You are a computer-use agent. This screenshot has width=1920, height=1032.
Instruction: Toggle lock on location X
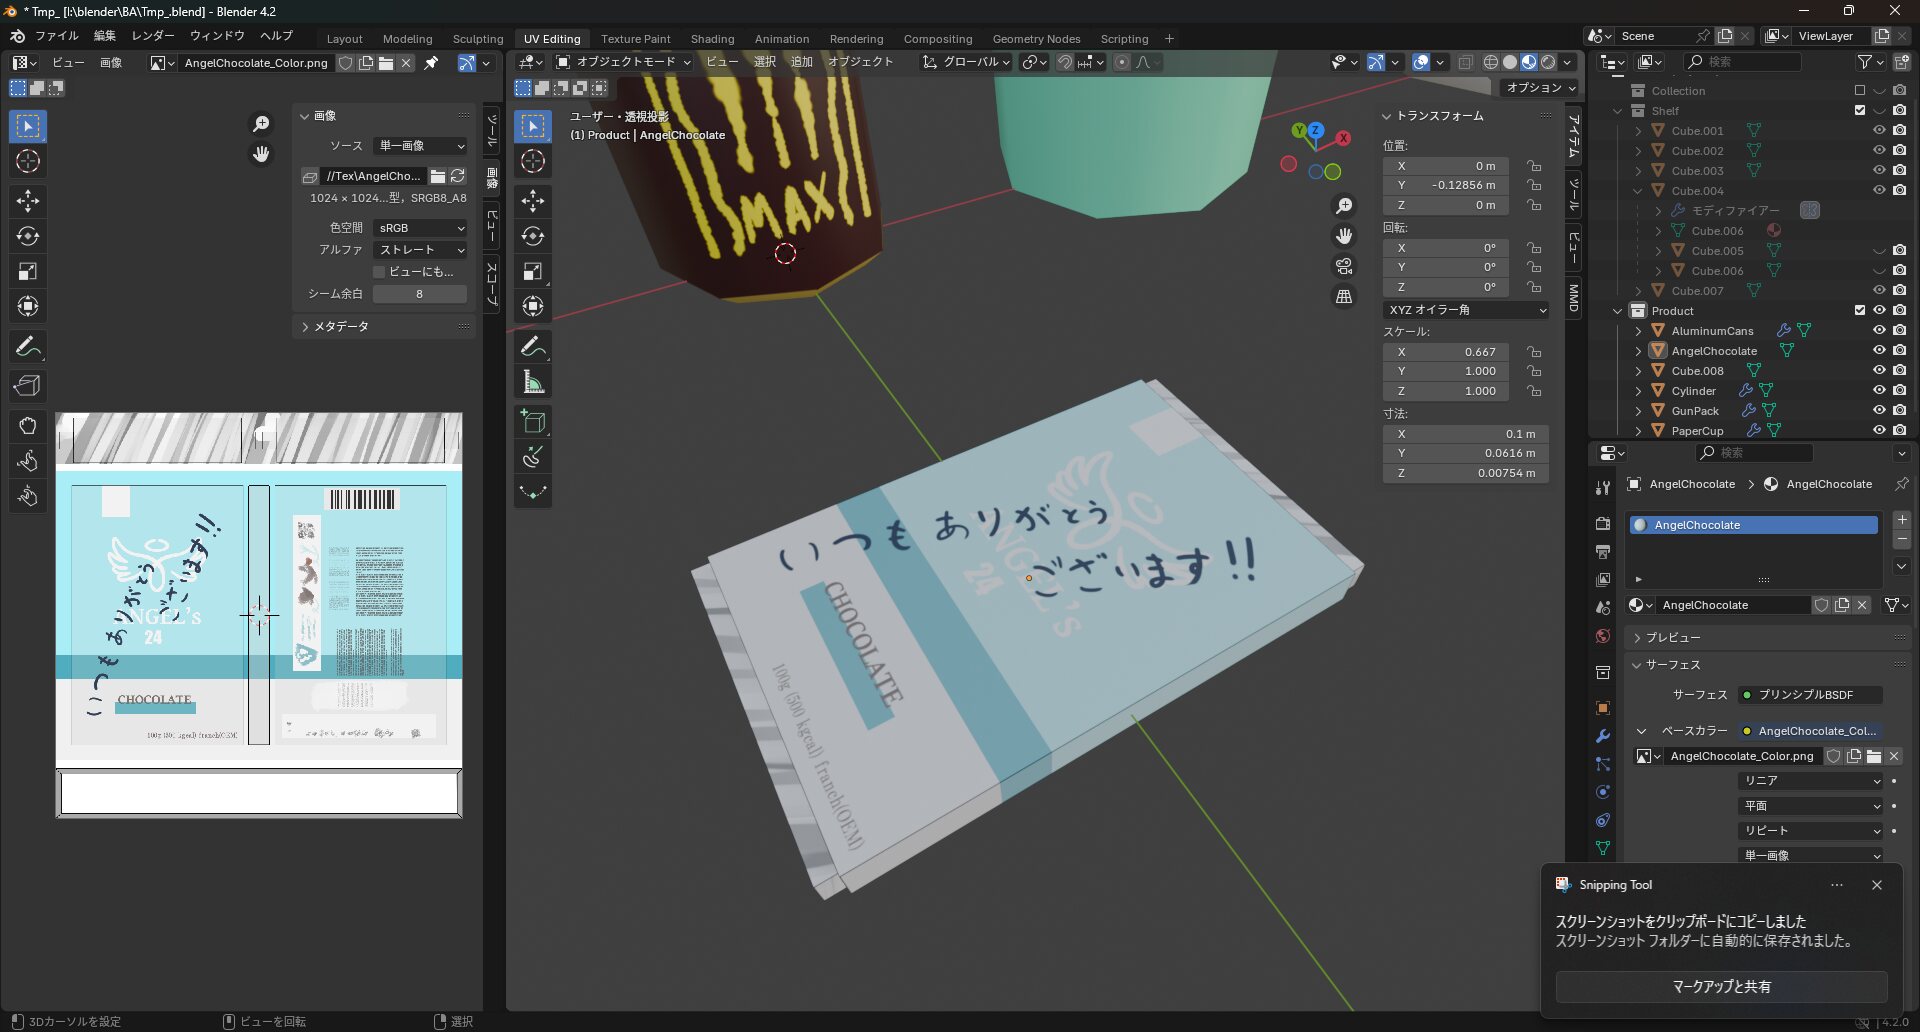(x=1534, y=166)
